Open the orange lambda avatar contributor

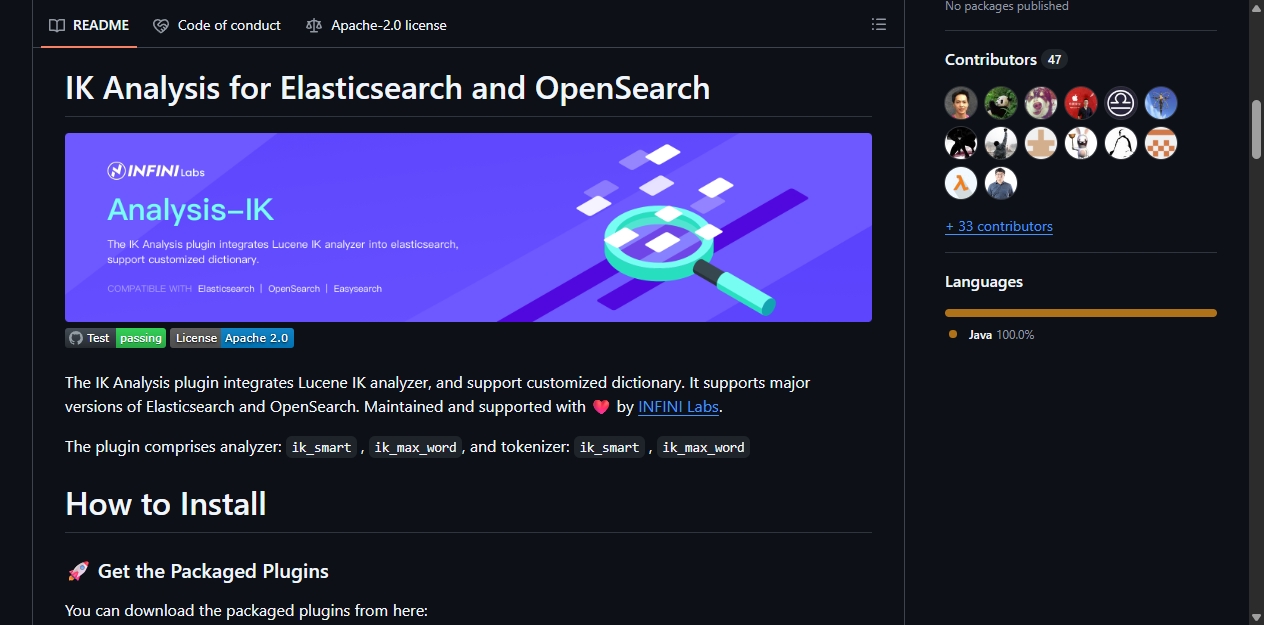point(961,183)
